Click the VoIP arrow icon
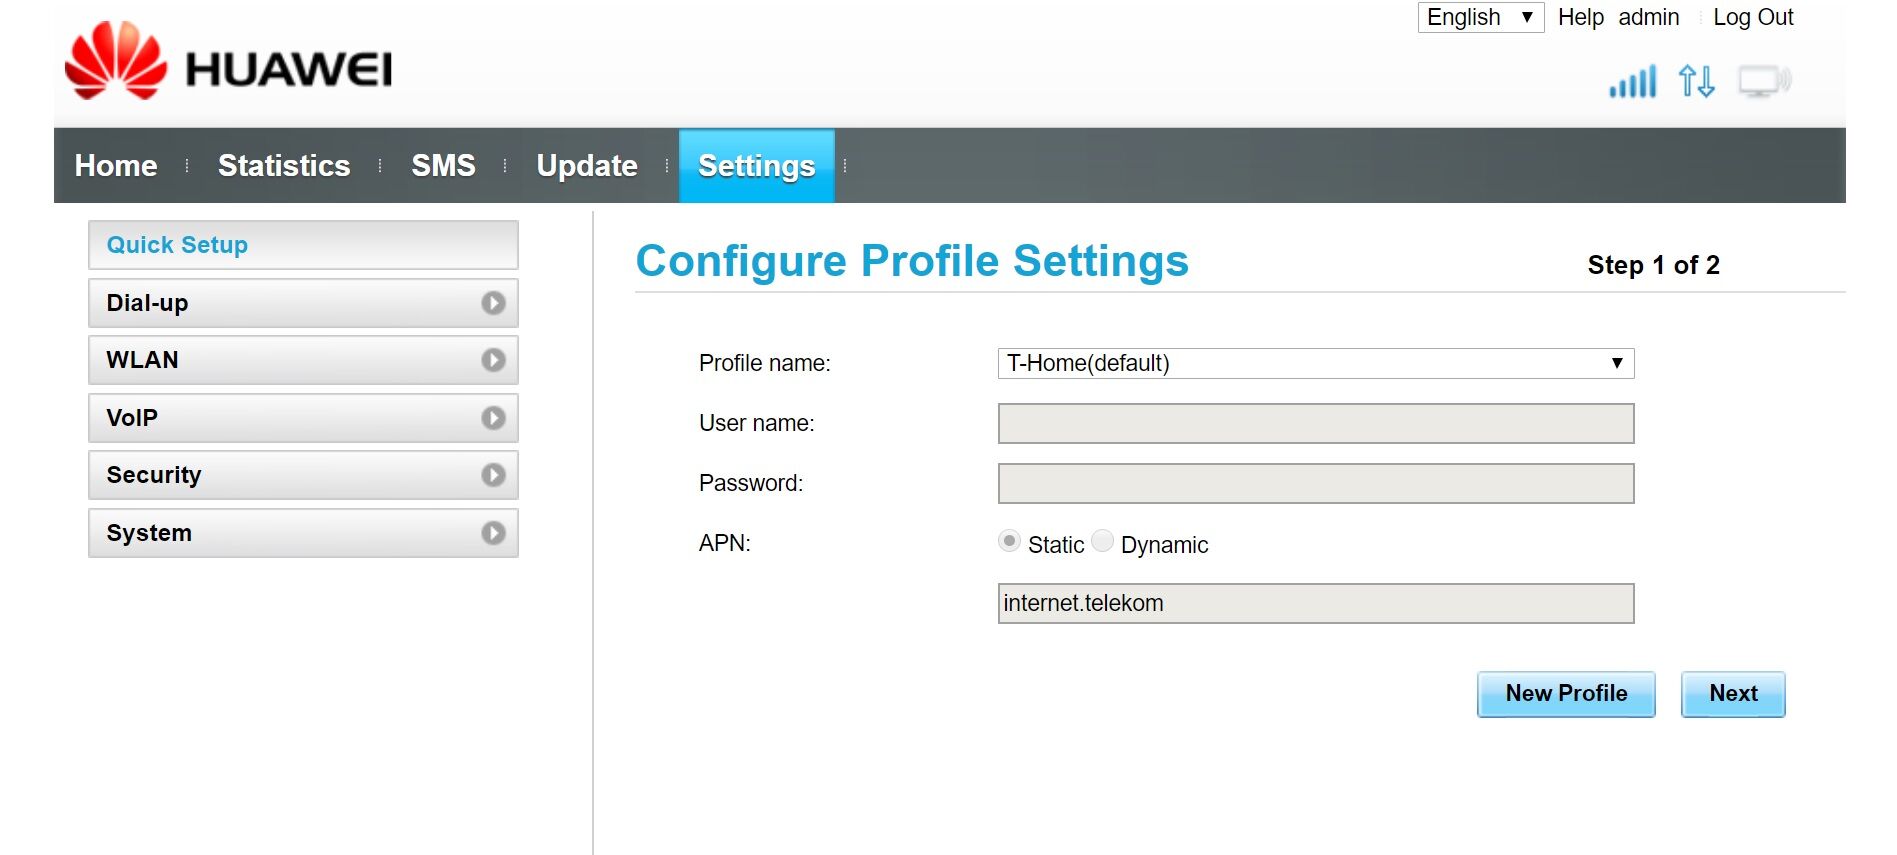Image resolution: width=1897 pixels, height=855 pixels. click(x=493, y=418)
